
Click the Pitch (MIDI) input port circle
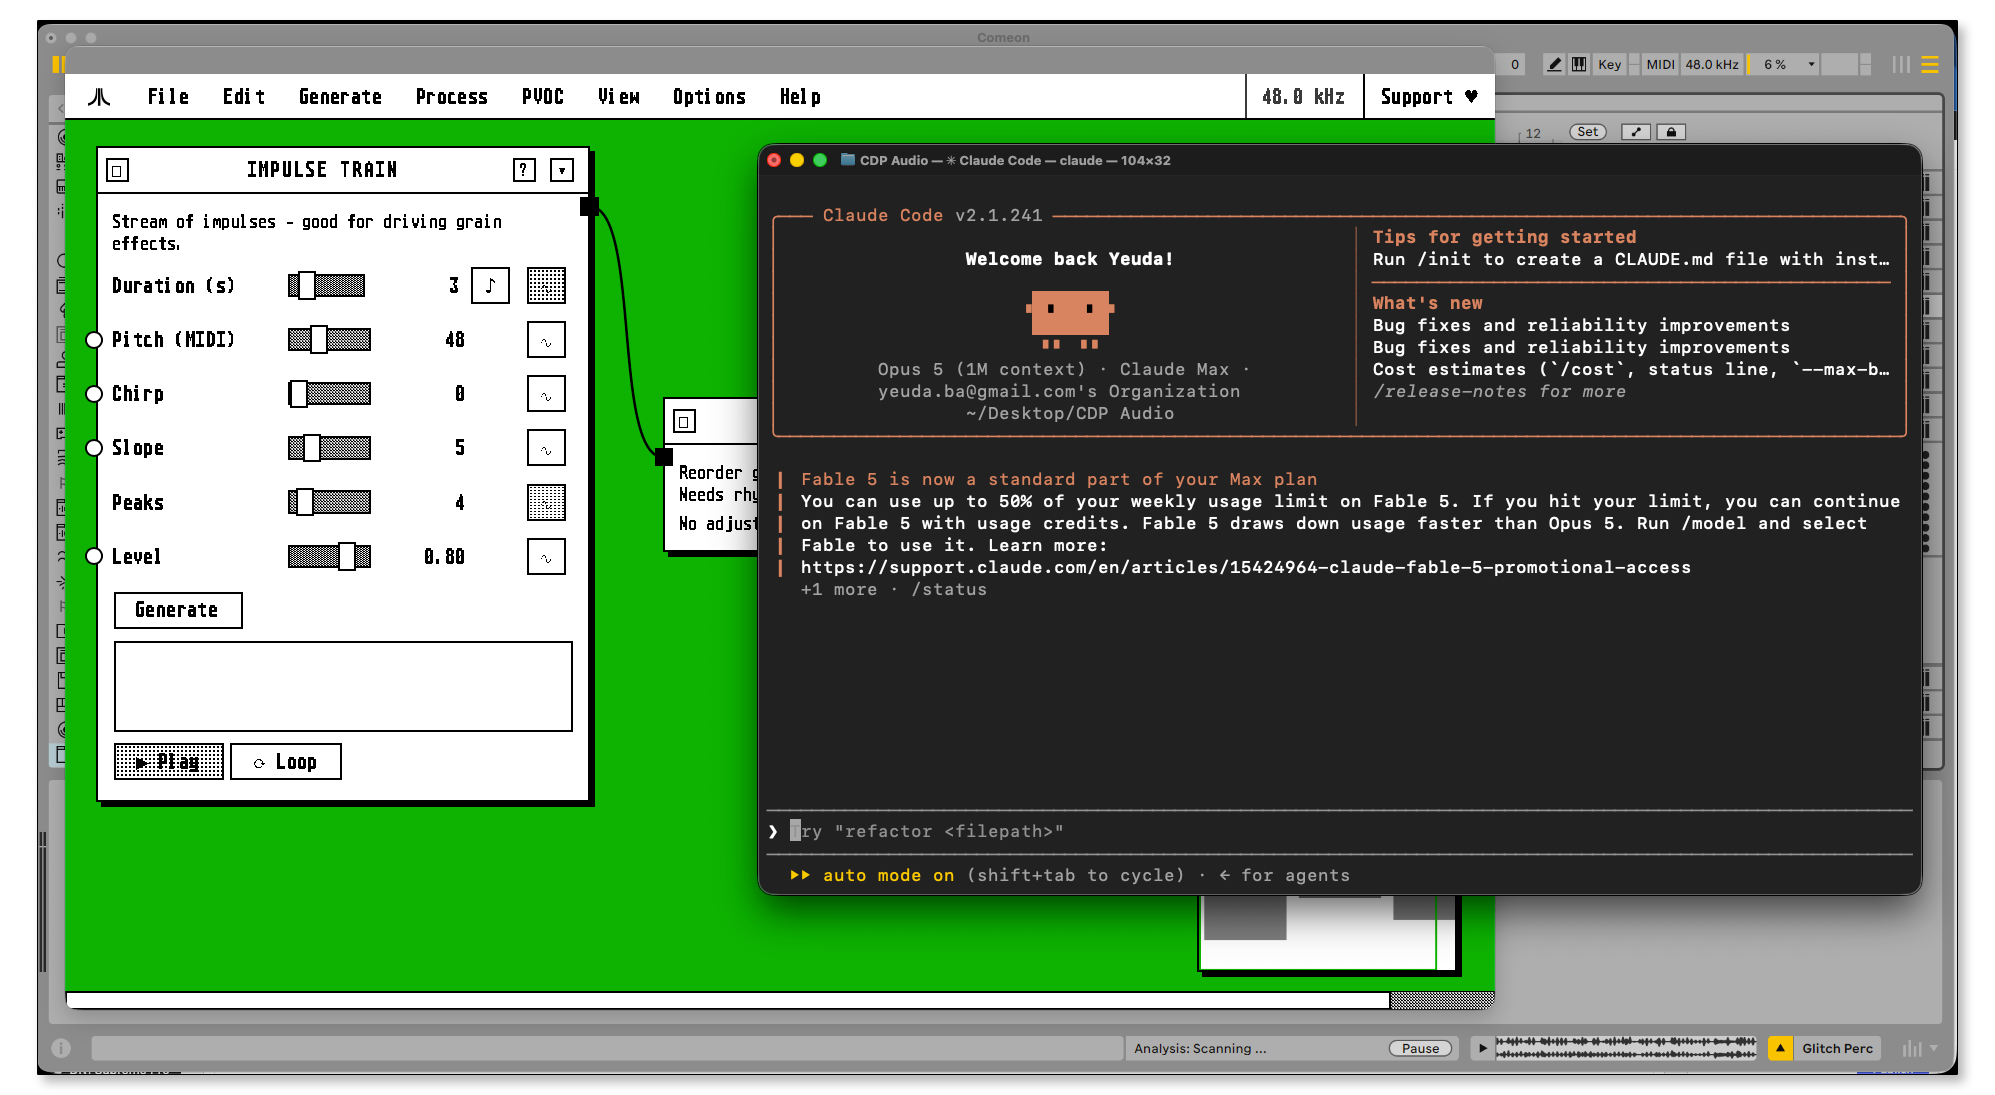94,340
